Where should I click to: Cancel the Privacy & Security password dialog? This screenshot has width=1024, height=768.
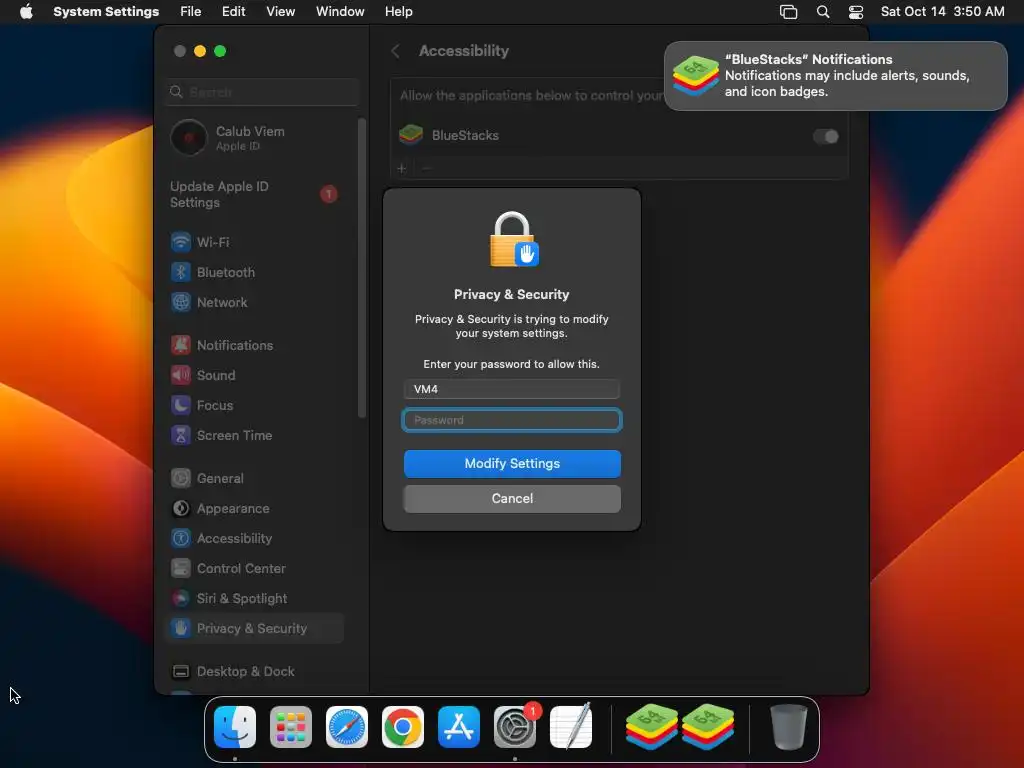click(x=512, y=499)
